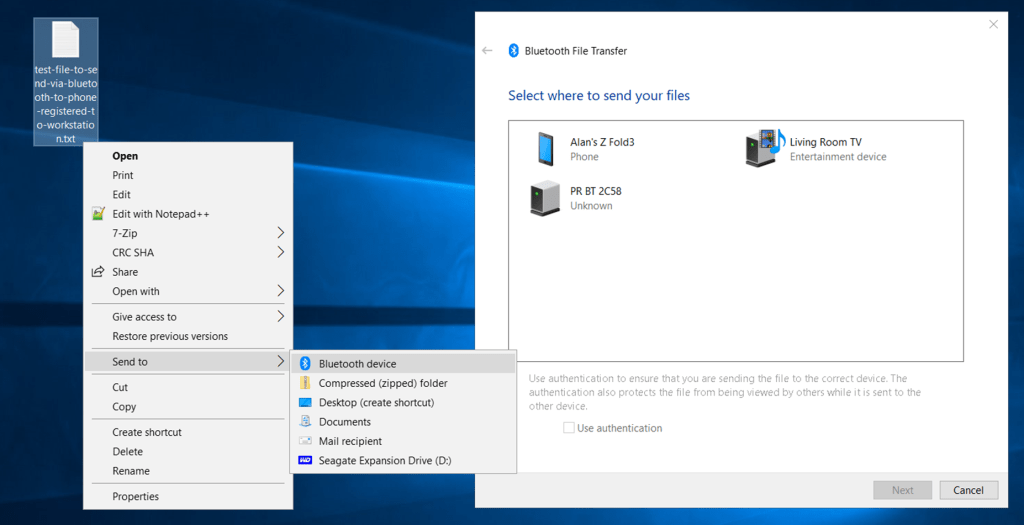Click the Bluetooth icon in Send to submenu
The height and width of the screenshot is (525, 1024).
point(307,364)
